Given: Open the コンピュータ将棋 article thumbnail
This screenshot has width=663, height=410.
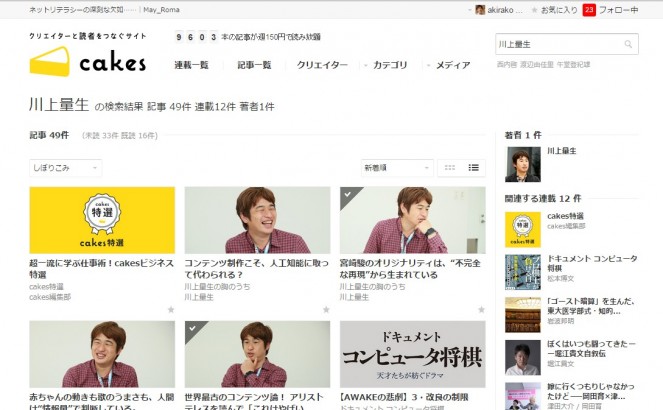Looking at the screenshot, I should (x=412, y=354).
